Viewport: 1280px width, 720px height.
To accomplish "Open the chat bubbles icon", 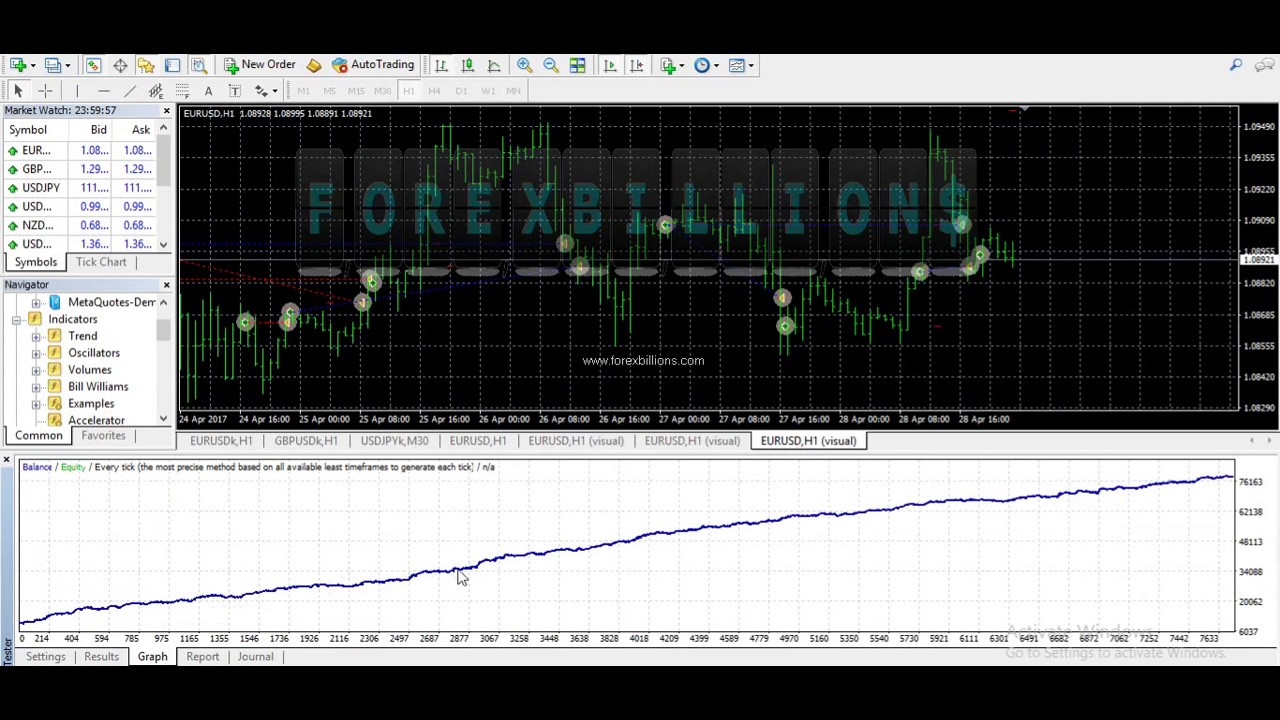I will pos(1264,65).
